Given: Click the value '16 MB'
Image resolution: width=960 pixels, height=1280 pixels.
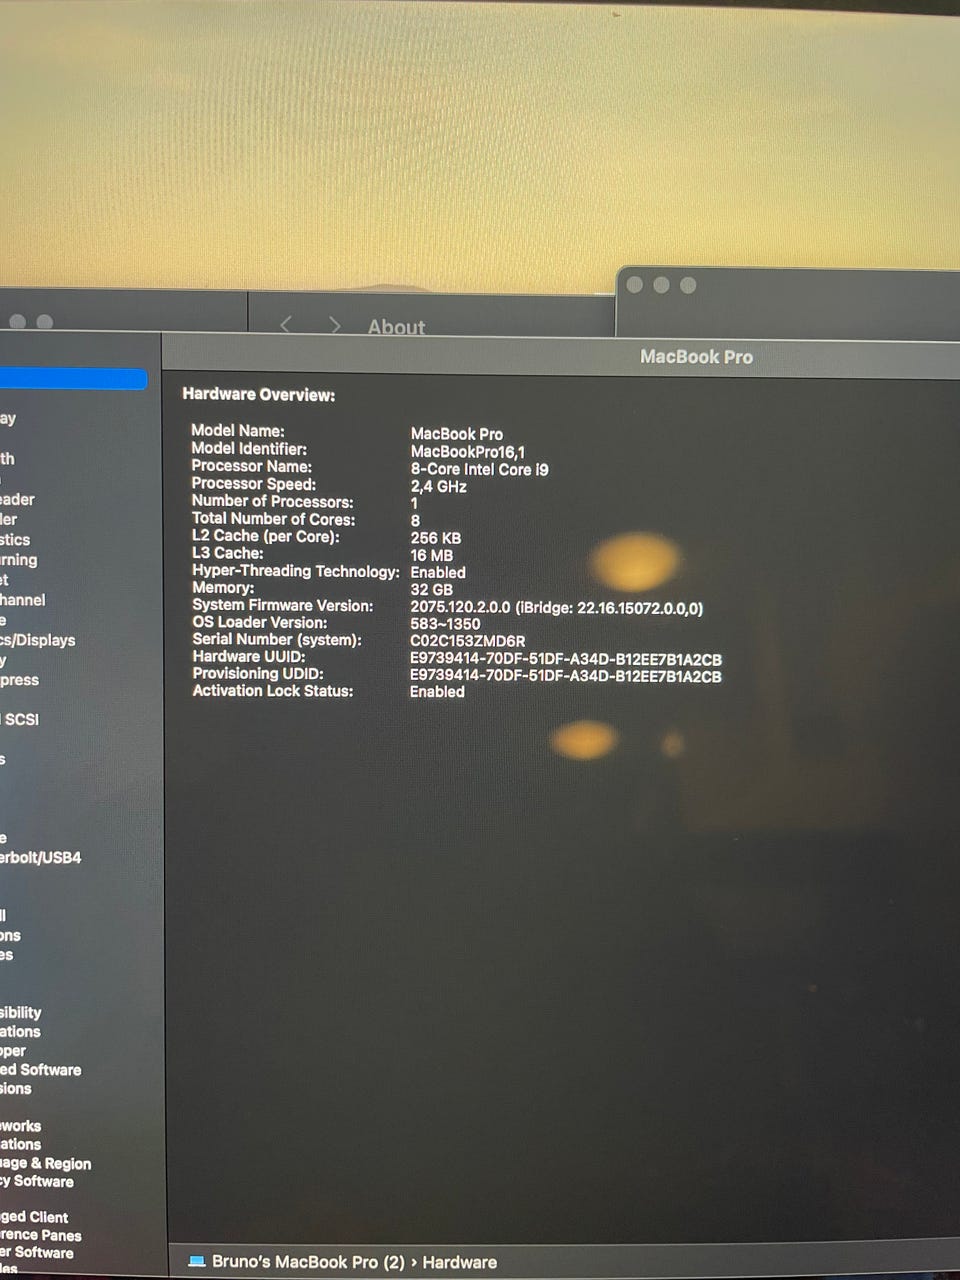Looking at the screenshot, I should pyautogui.click(x=432, y=555).
